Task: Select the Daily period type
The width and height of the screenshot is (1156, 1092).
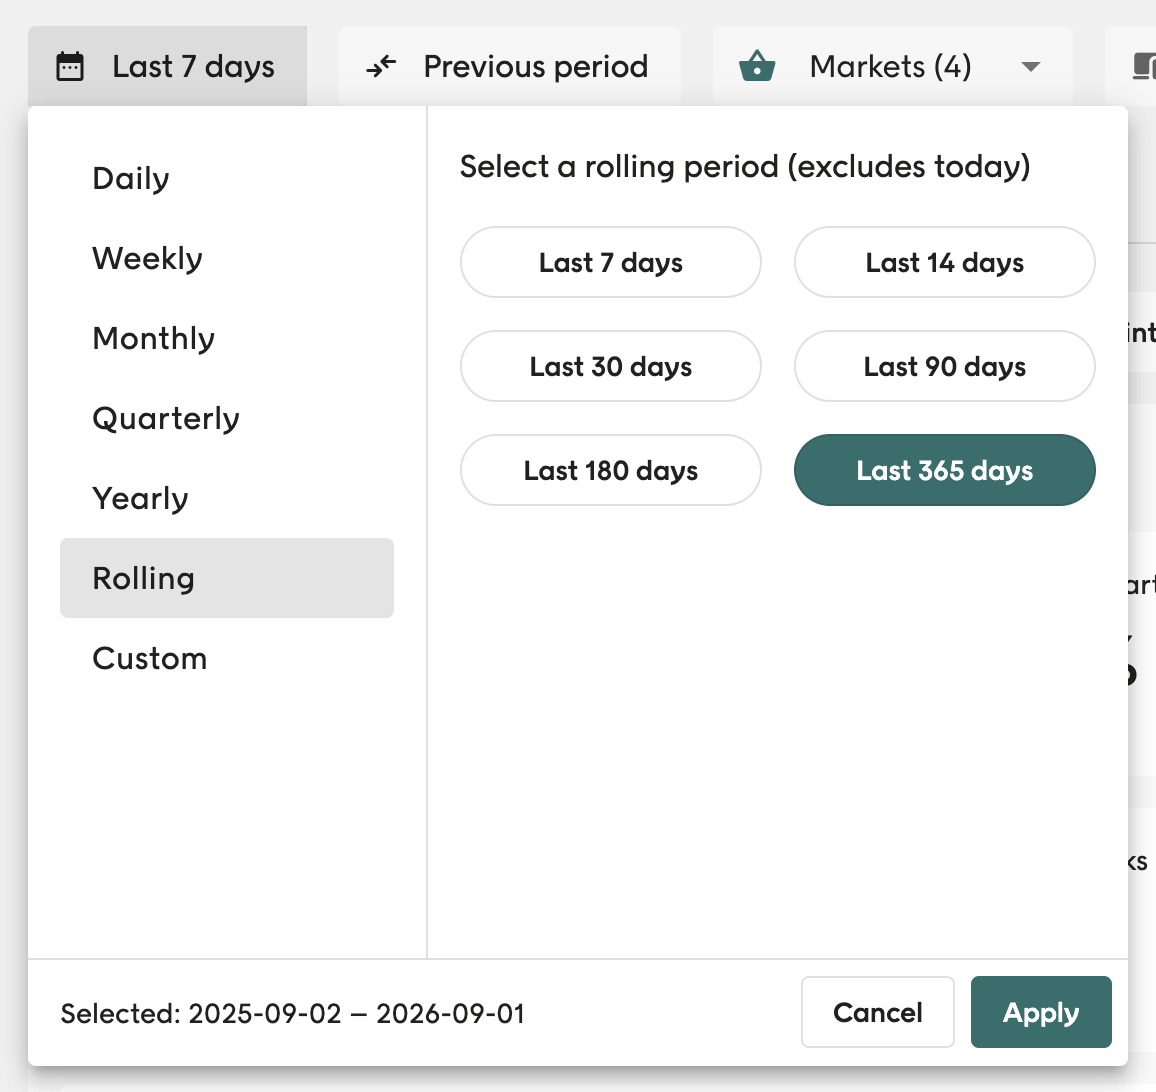Action: coord(227,178)
